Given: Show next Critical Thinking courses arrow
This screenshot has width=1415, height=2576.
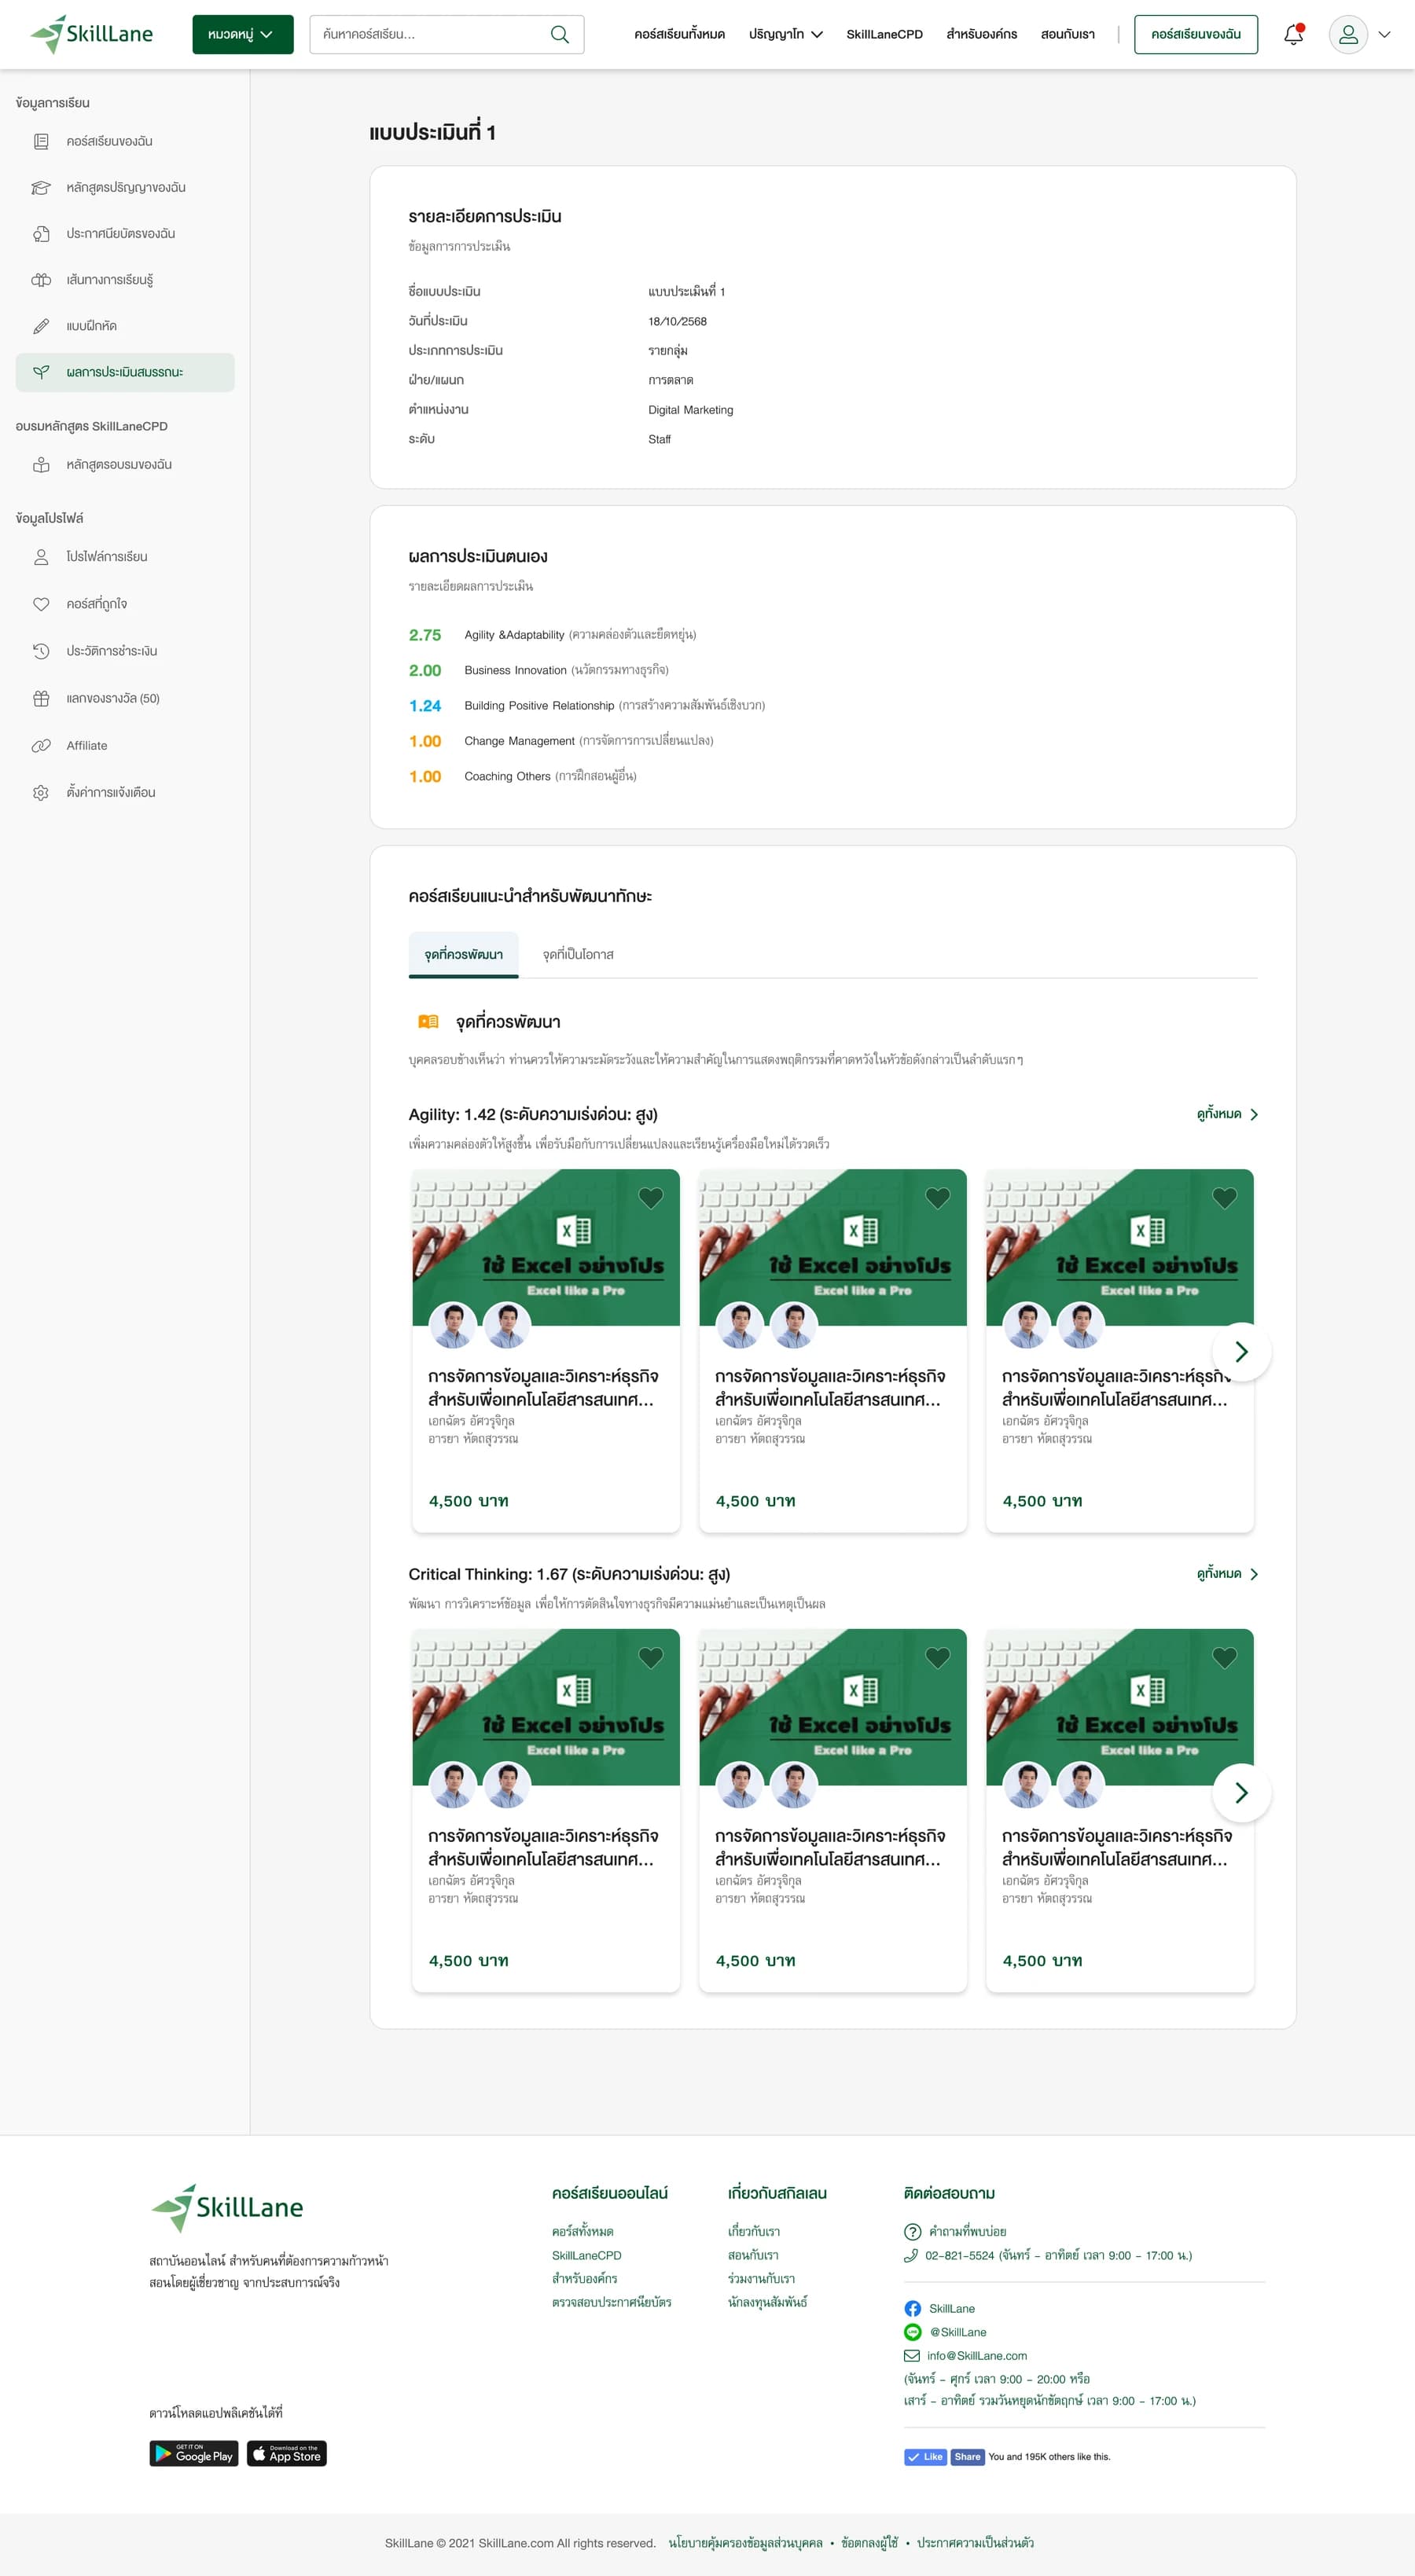Looking at the screenshot, I should 1241,1792.
